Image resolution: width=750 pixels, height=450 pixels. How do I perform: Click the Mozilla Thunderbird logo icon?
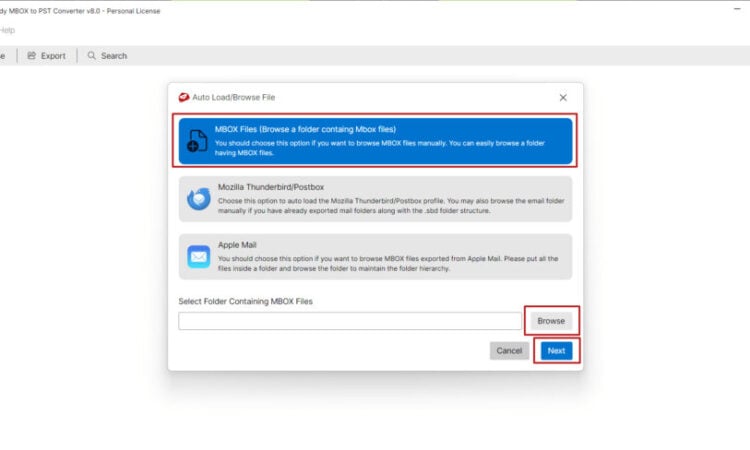coord(198,199)
